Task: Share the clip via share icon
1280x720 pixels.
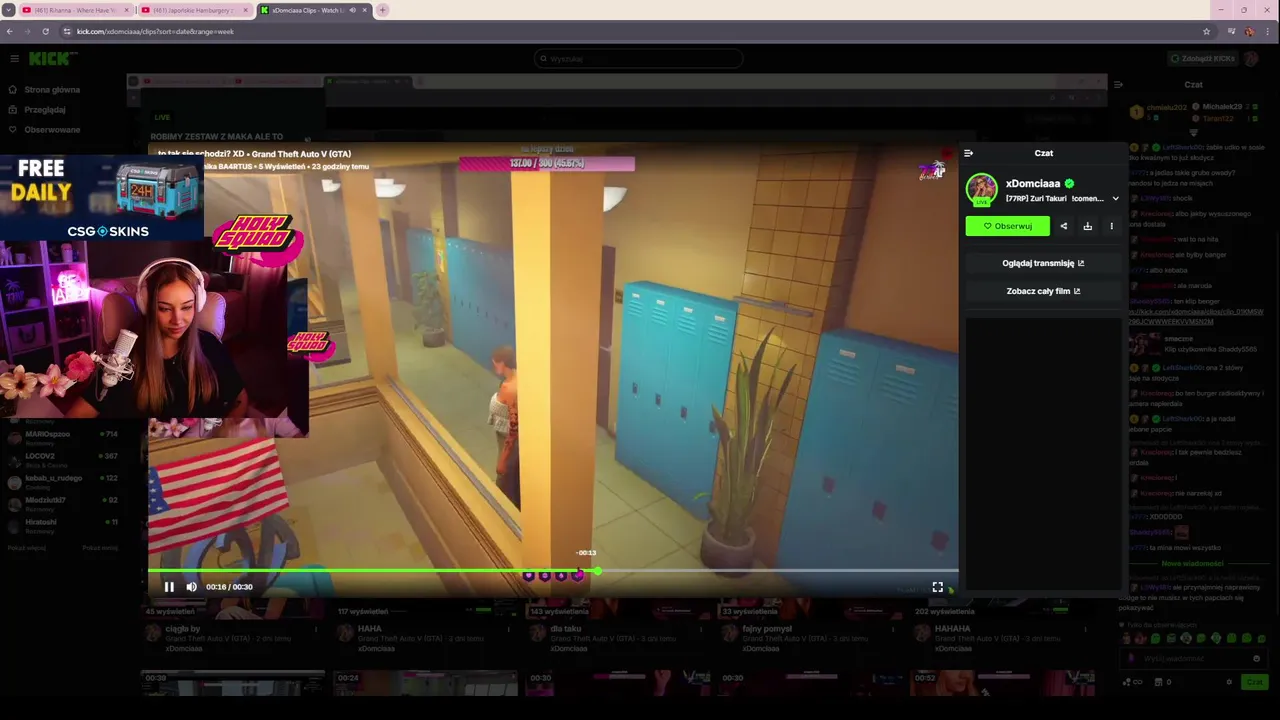Action: pos(1064,226)
